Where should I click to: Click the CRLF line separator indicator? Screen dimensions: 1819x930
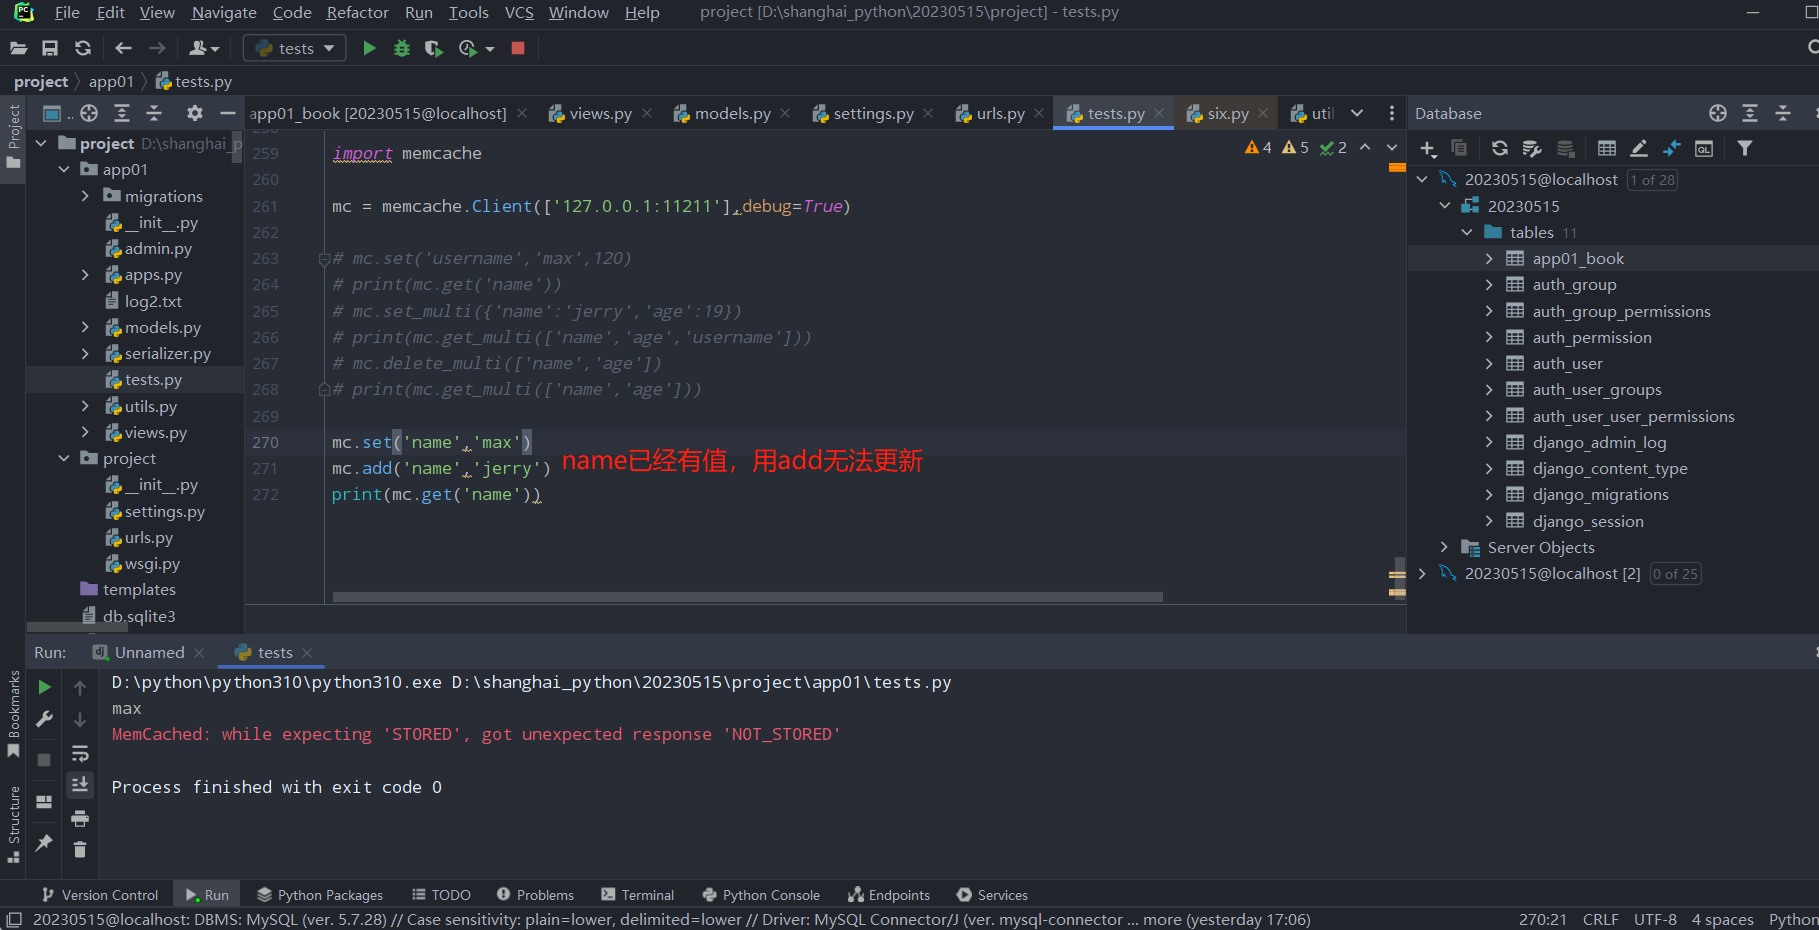click(1600, 919)
